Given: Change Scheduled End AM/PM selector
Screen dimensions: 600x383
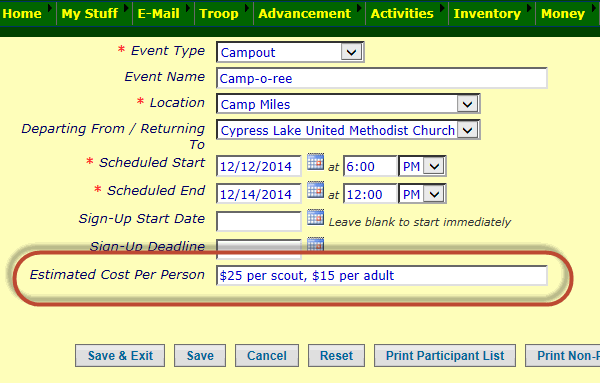Looking at the screenshot, I should tap(422, 194).
